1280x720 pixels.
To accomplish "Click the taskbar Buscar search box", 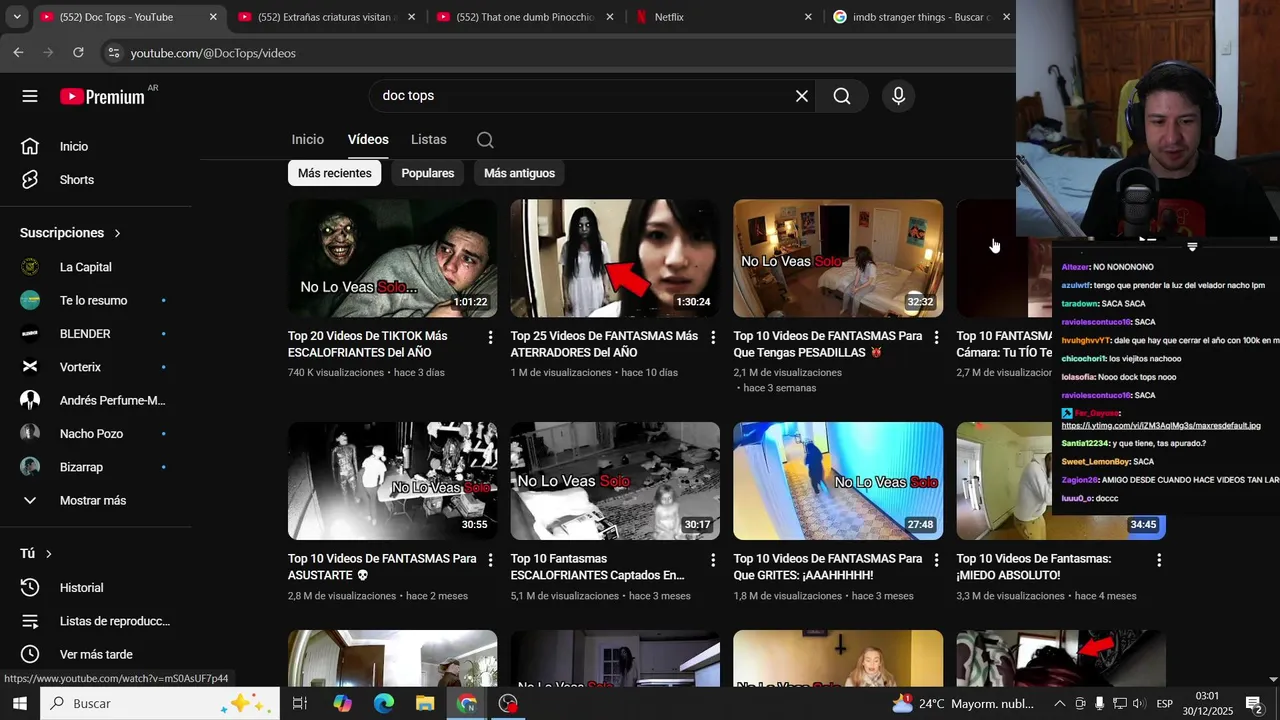I will 160,704.
